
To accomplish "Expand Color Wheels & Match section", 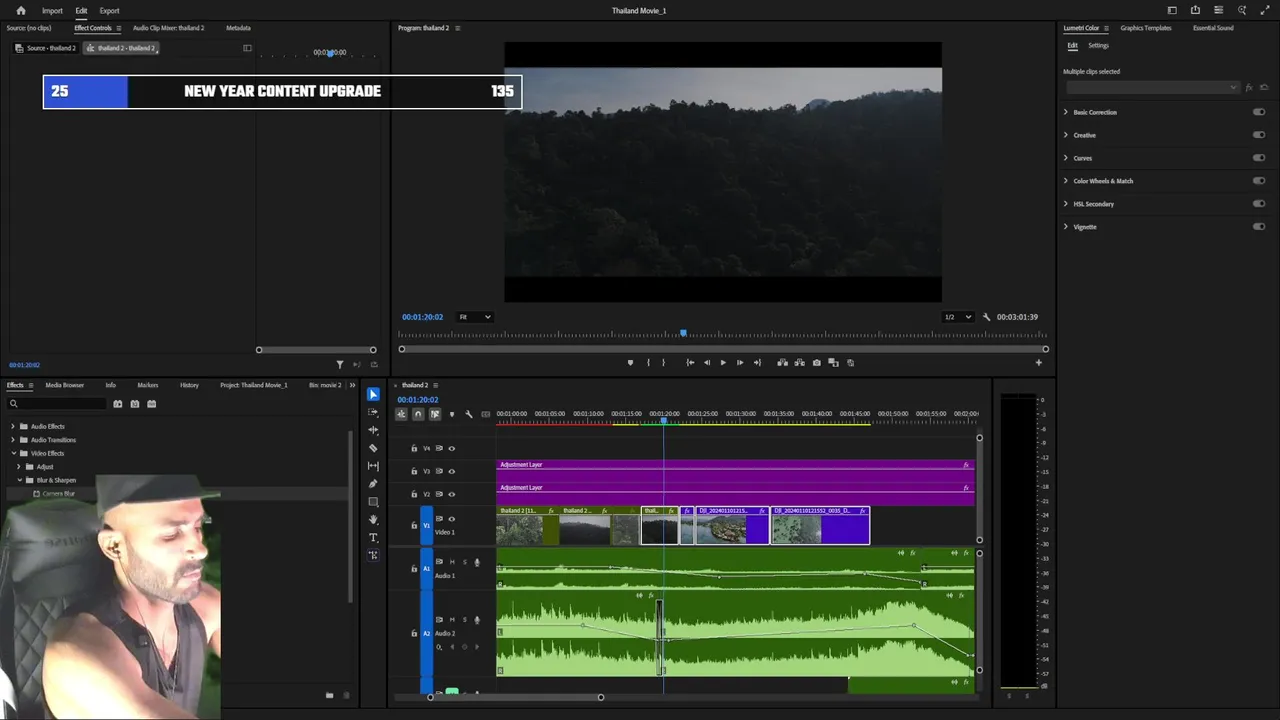I will click(1066, 181).
